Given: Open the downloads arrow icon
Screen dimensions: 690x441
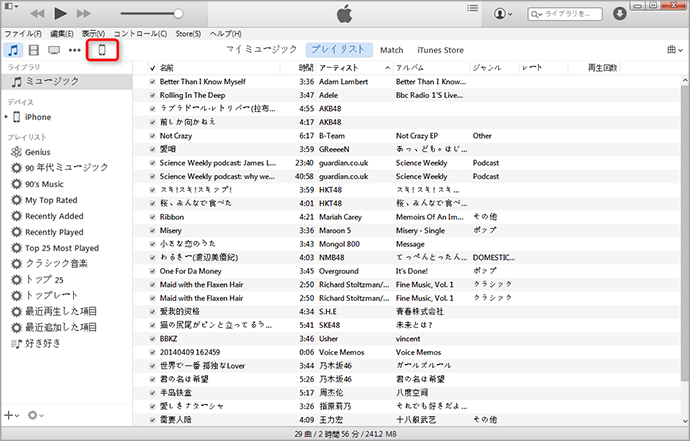Looking at the screenshot, I should pos(619,14).
